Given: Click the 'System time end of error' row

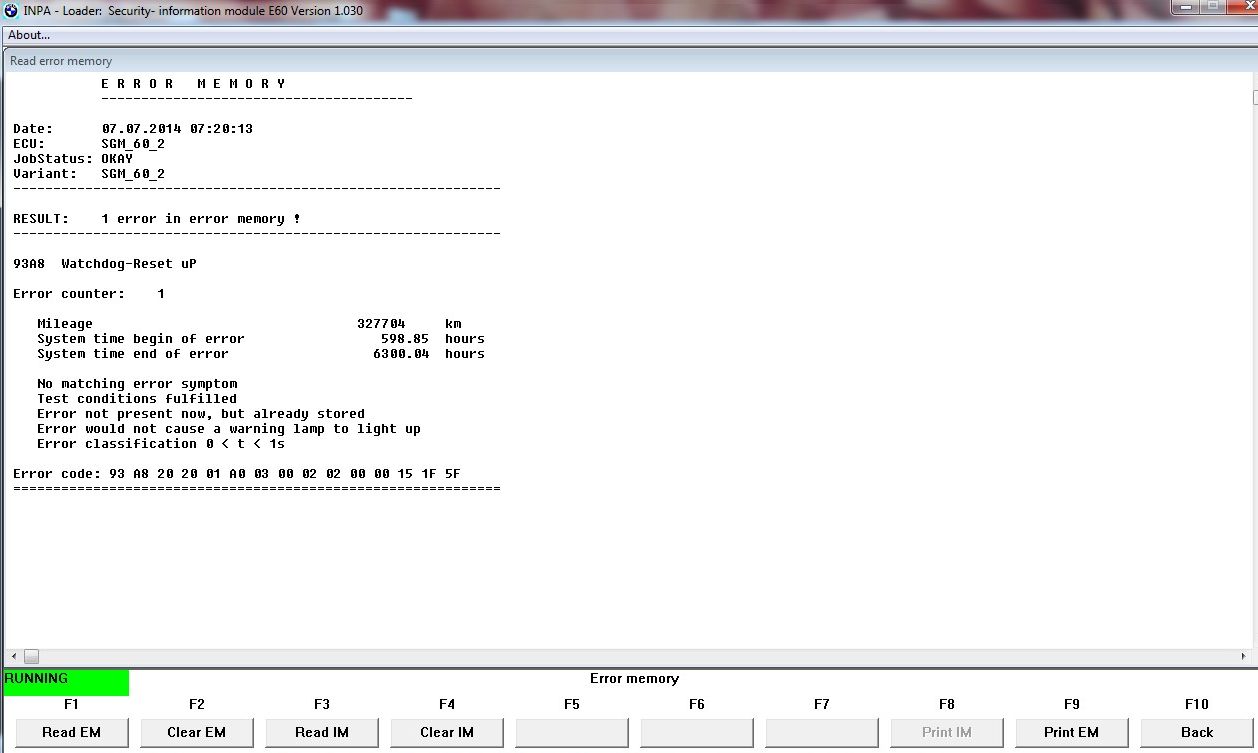Looking at the screenshot, I should click(261, 354).
